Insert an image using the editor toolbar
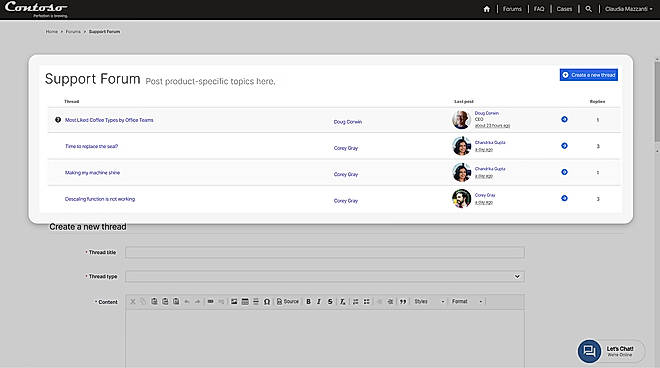This screenshot has width=660, height=368. pos(234,301)
